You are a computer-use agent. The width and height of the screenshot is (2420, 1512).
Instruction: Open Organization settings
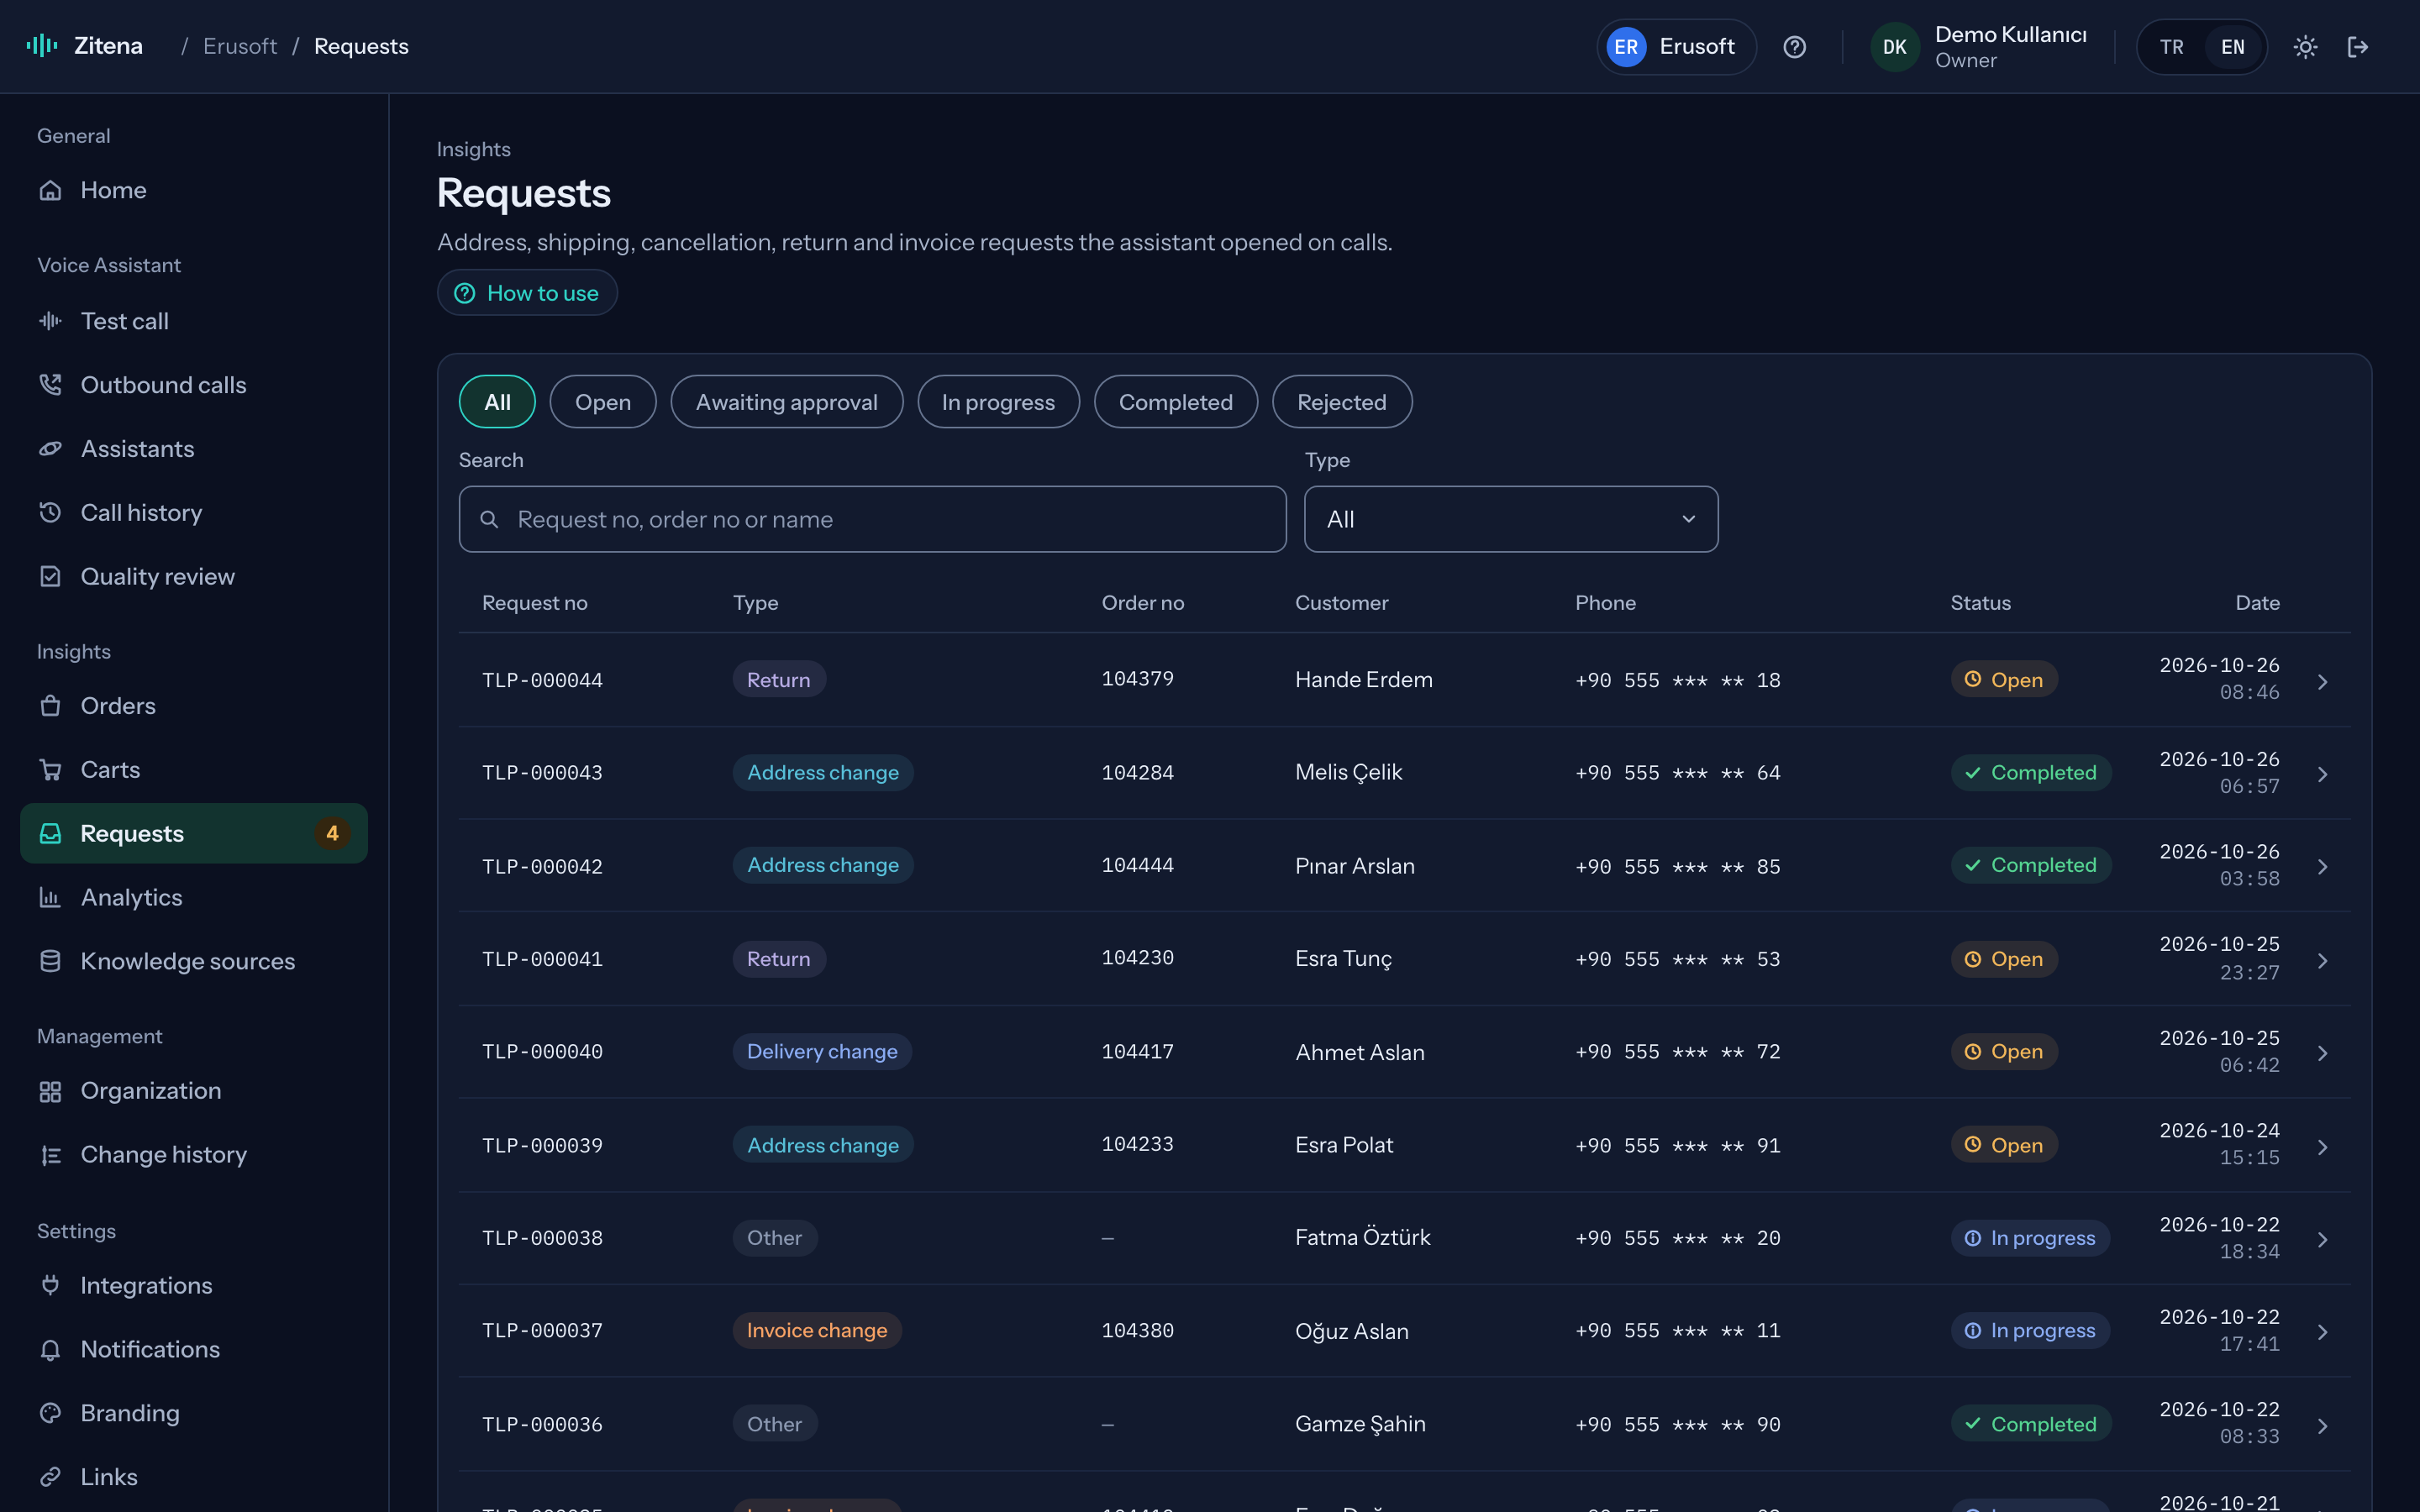coord(194,1091)
